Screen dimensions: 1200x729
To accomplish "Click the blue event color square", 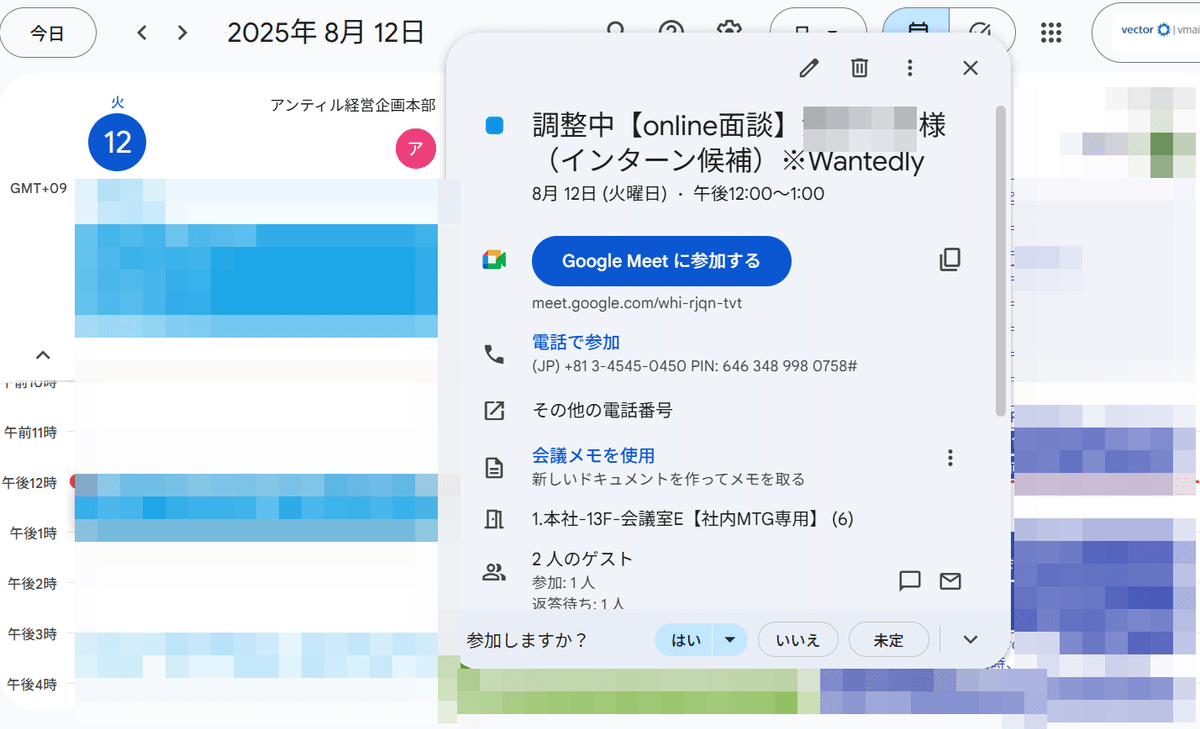I will [494, 126].
